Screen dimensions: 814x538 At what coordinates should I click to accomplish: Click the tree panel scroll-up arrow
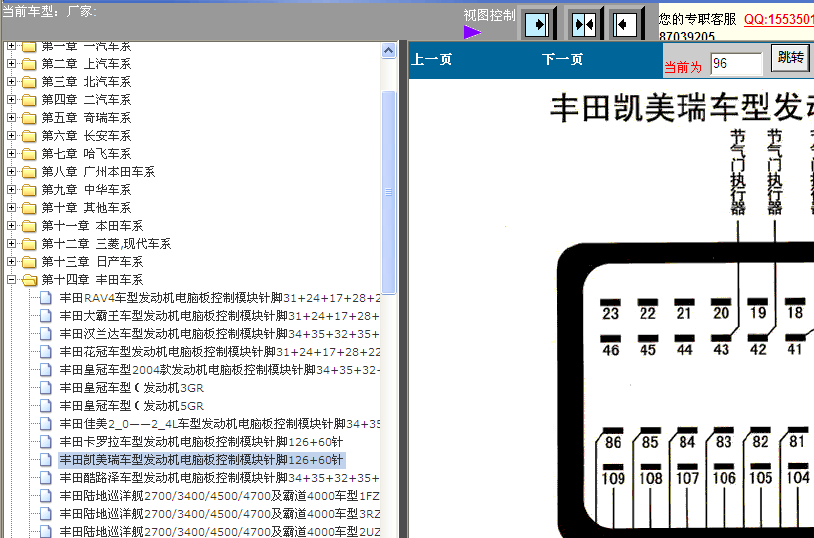[388, 50]
